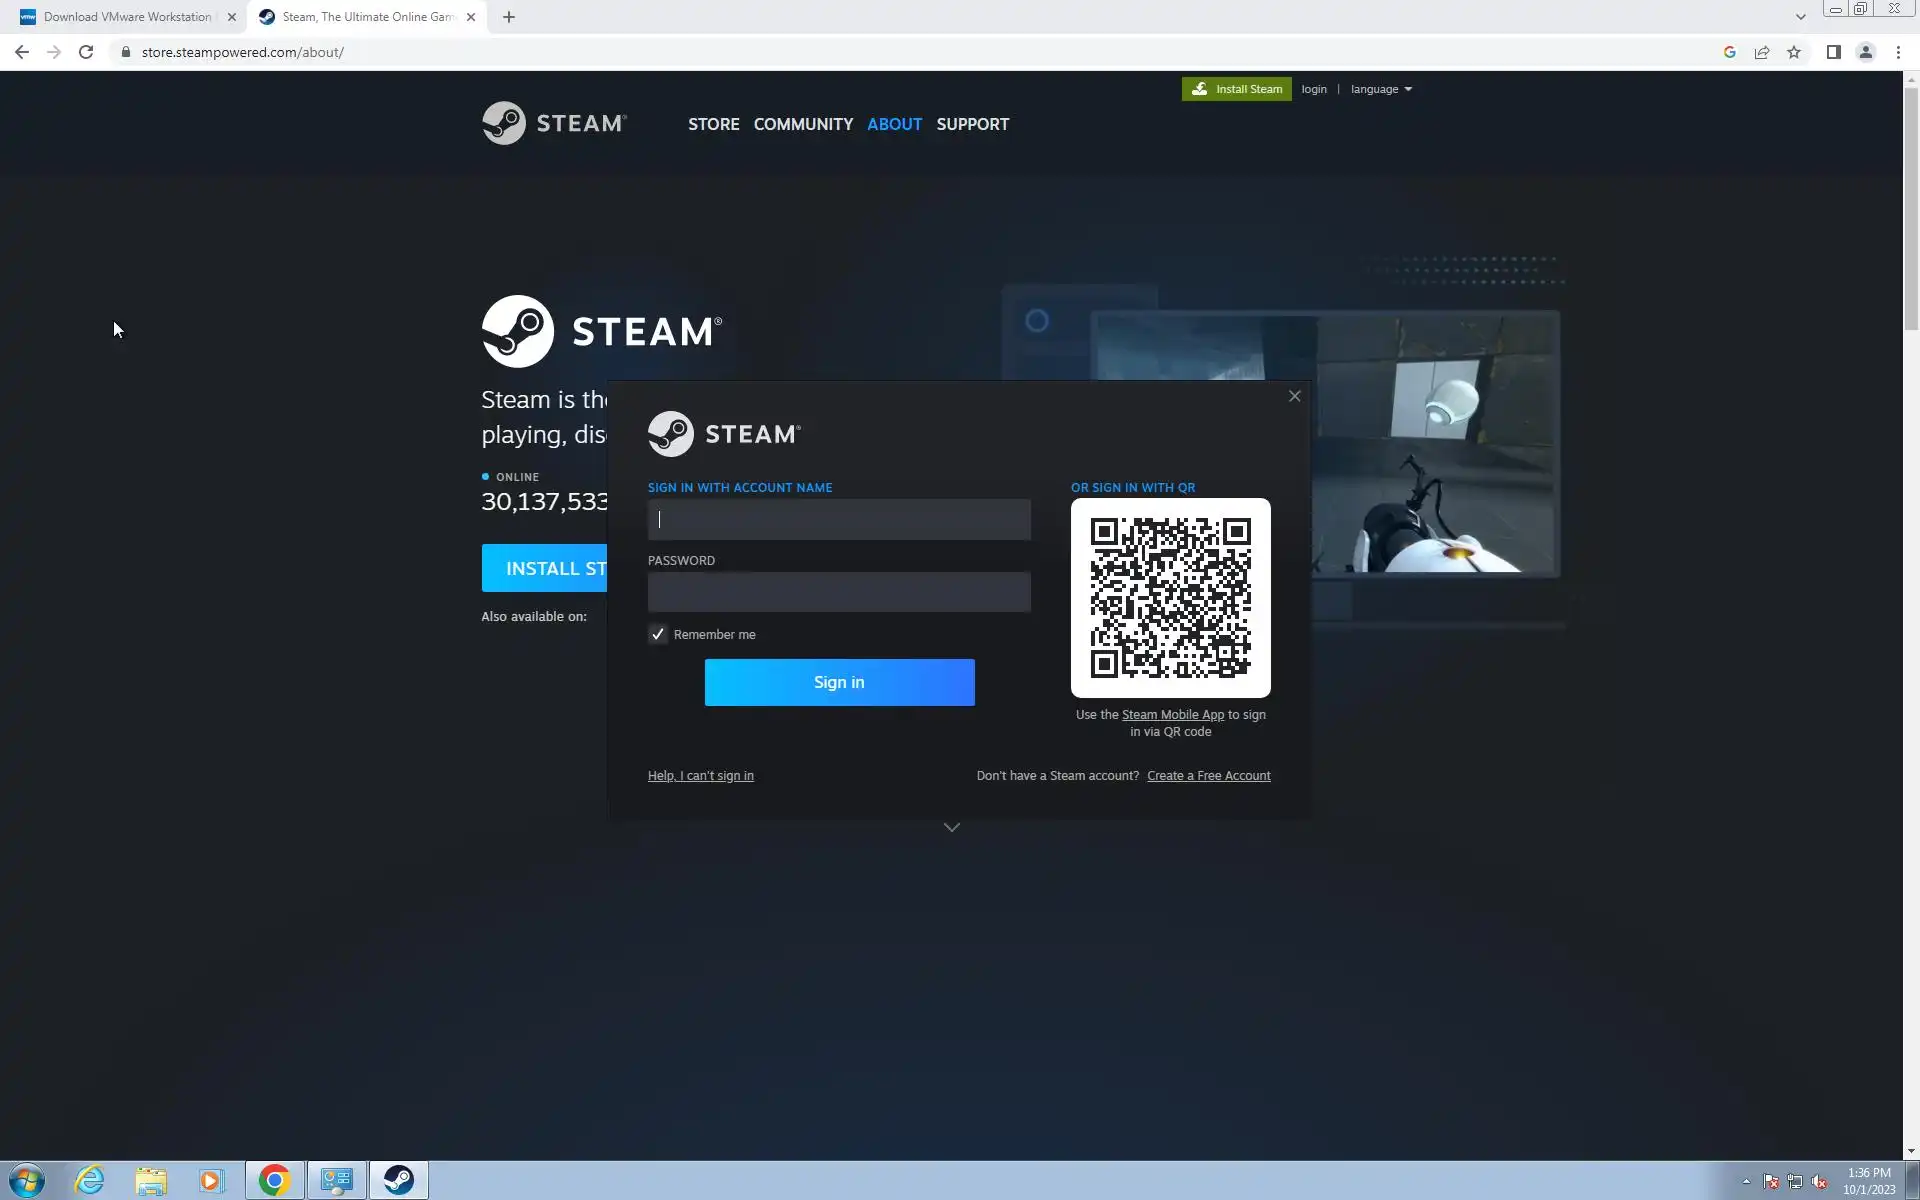Image resolution: width=1920 pixels, height=1200 pixels.
Task: Open Internet Explorer from taskbar
Action: click(90, 1180)
